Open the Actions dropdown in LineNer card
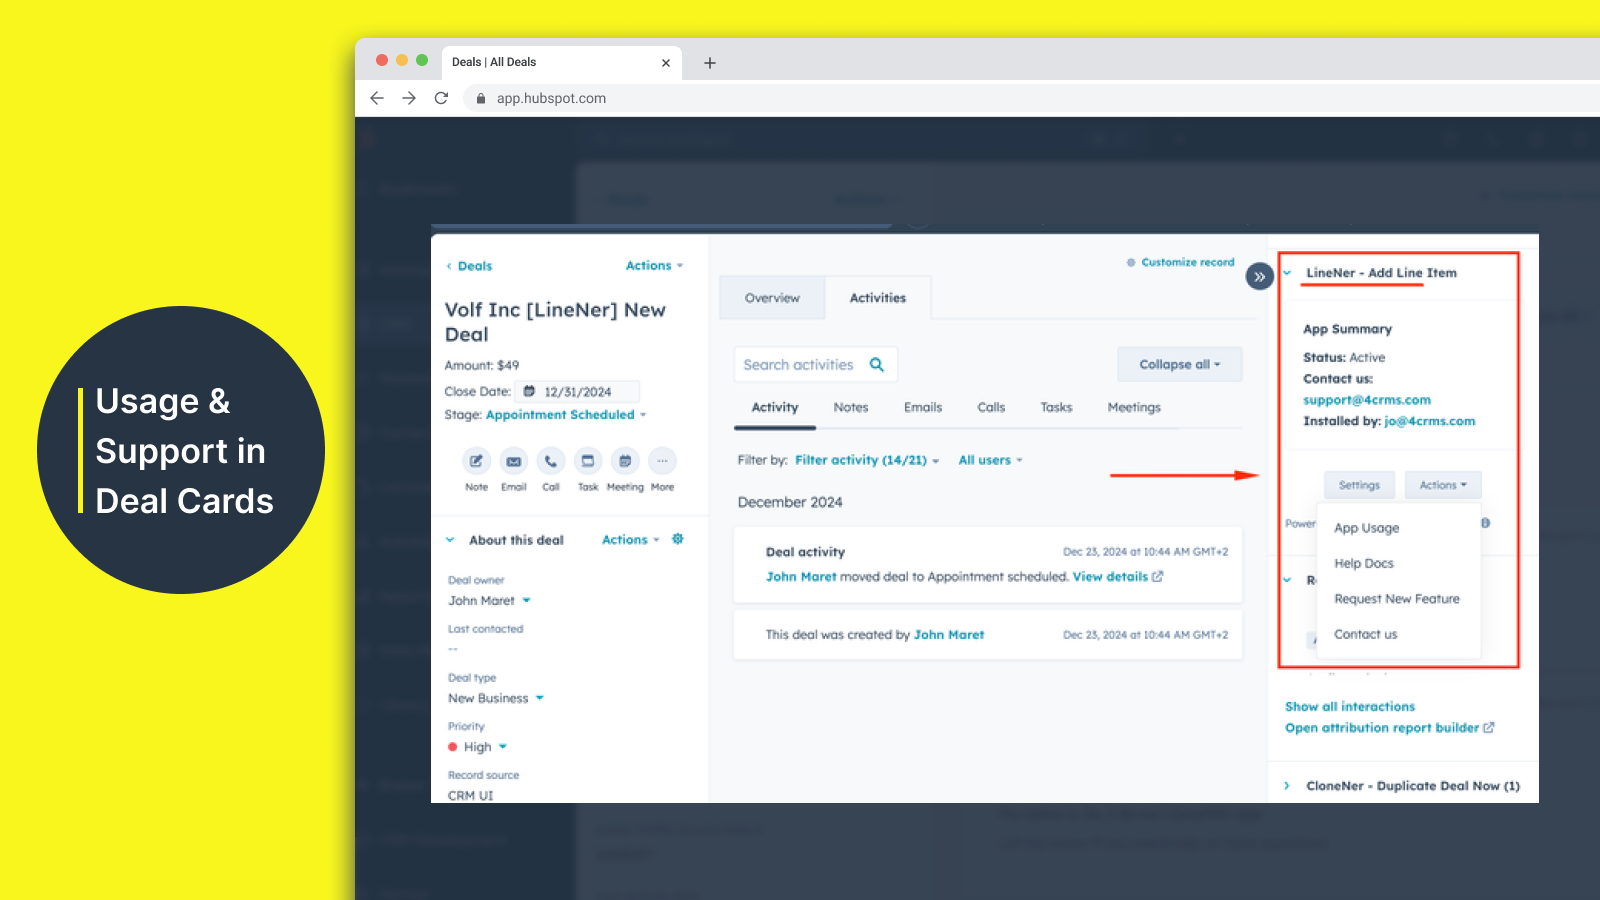Image resolution: width=1600 pixels, height=900 pixels. pos(1443,485)
